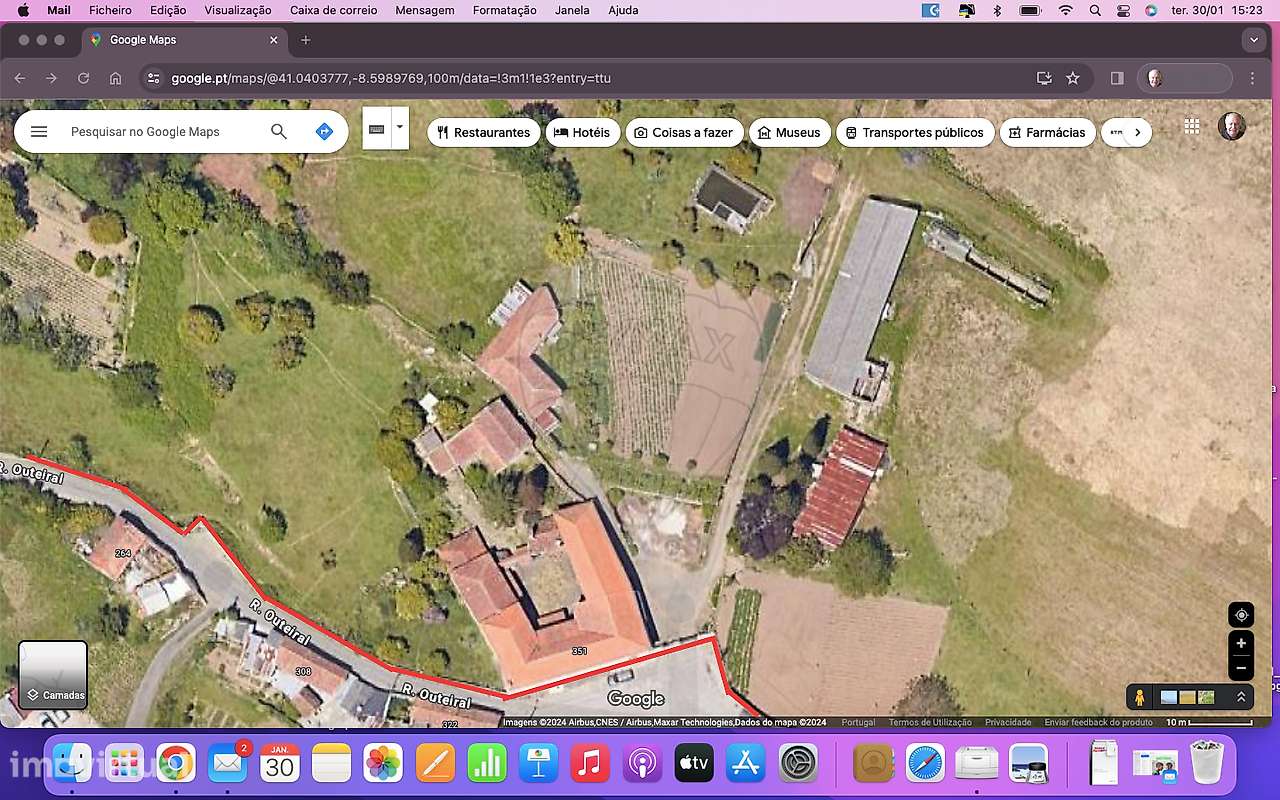Bookmark this page with the star icon
Image resolution: width=1280 pixels, height=800 pixels.
coord(1073,78)
